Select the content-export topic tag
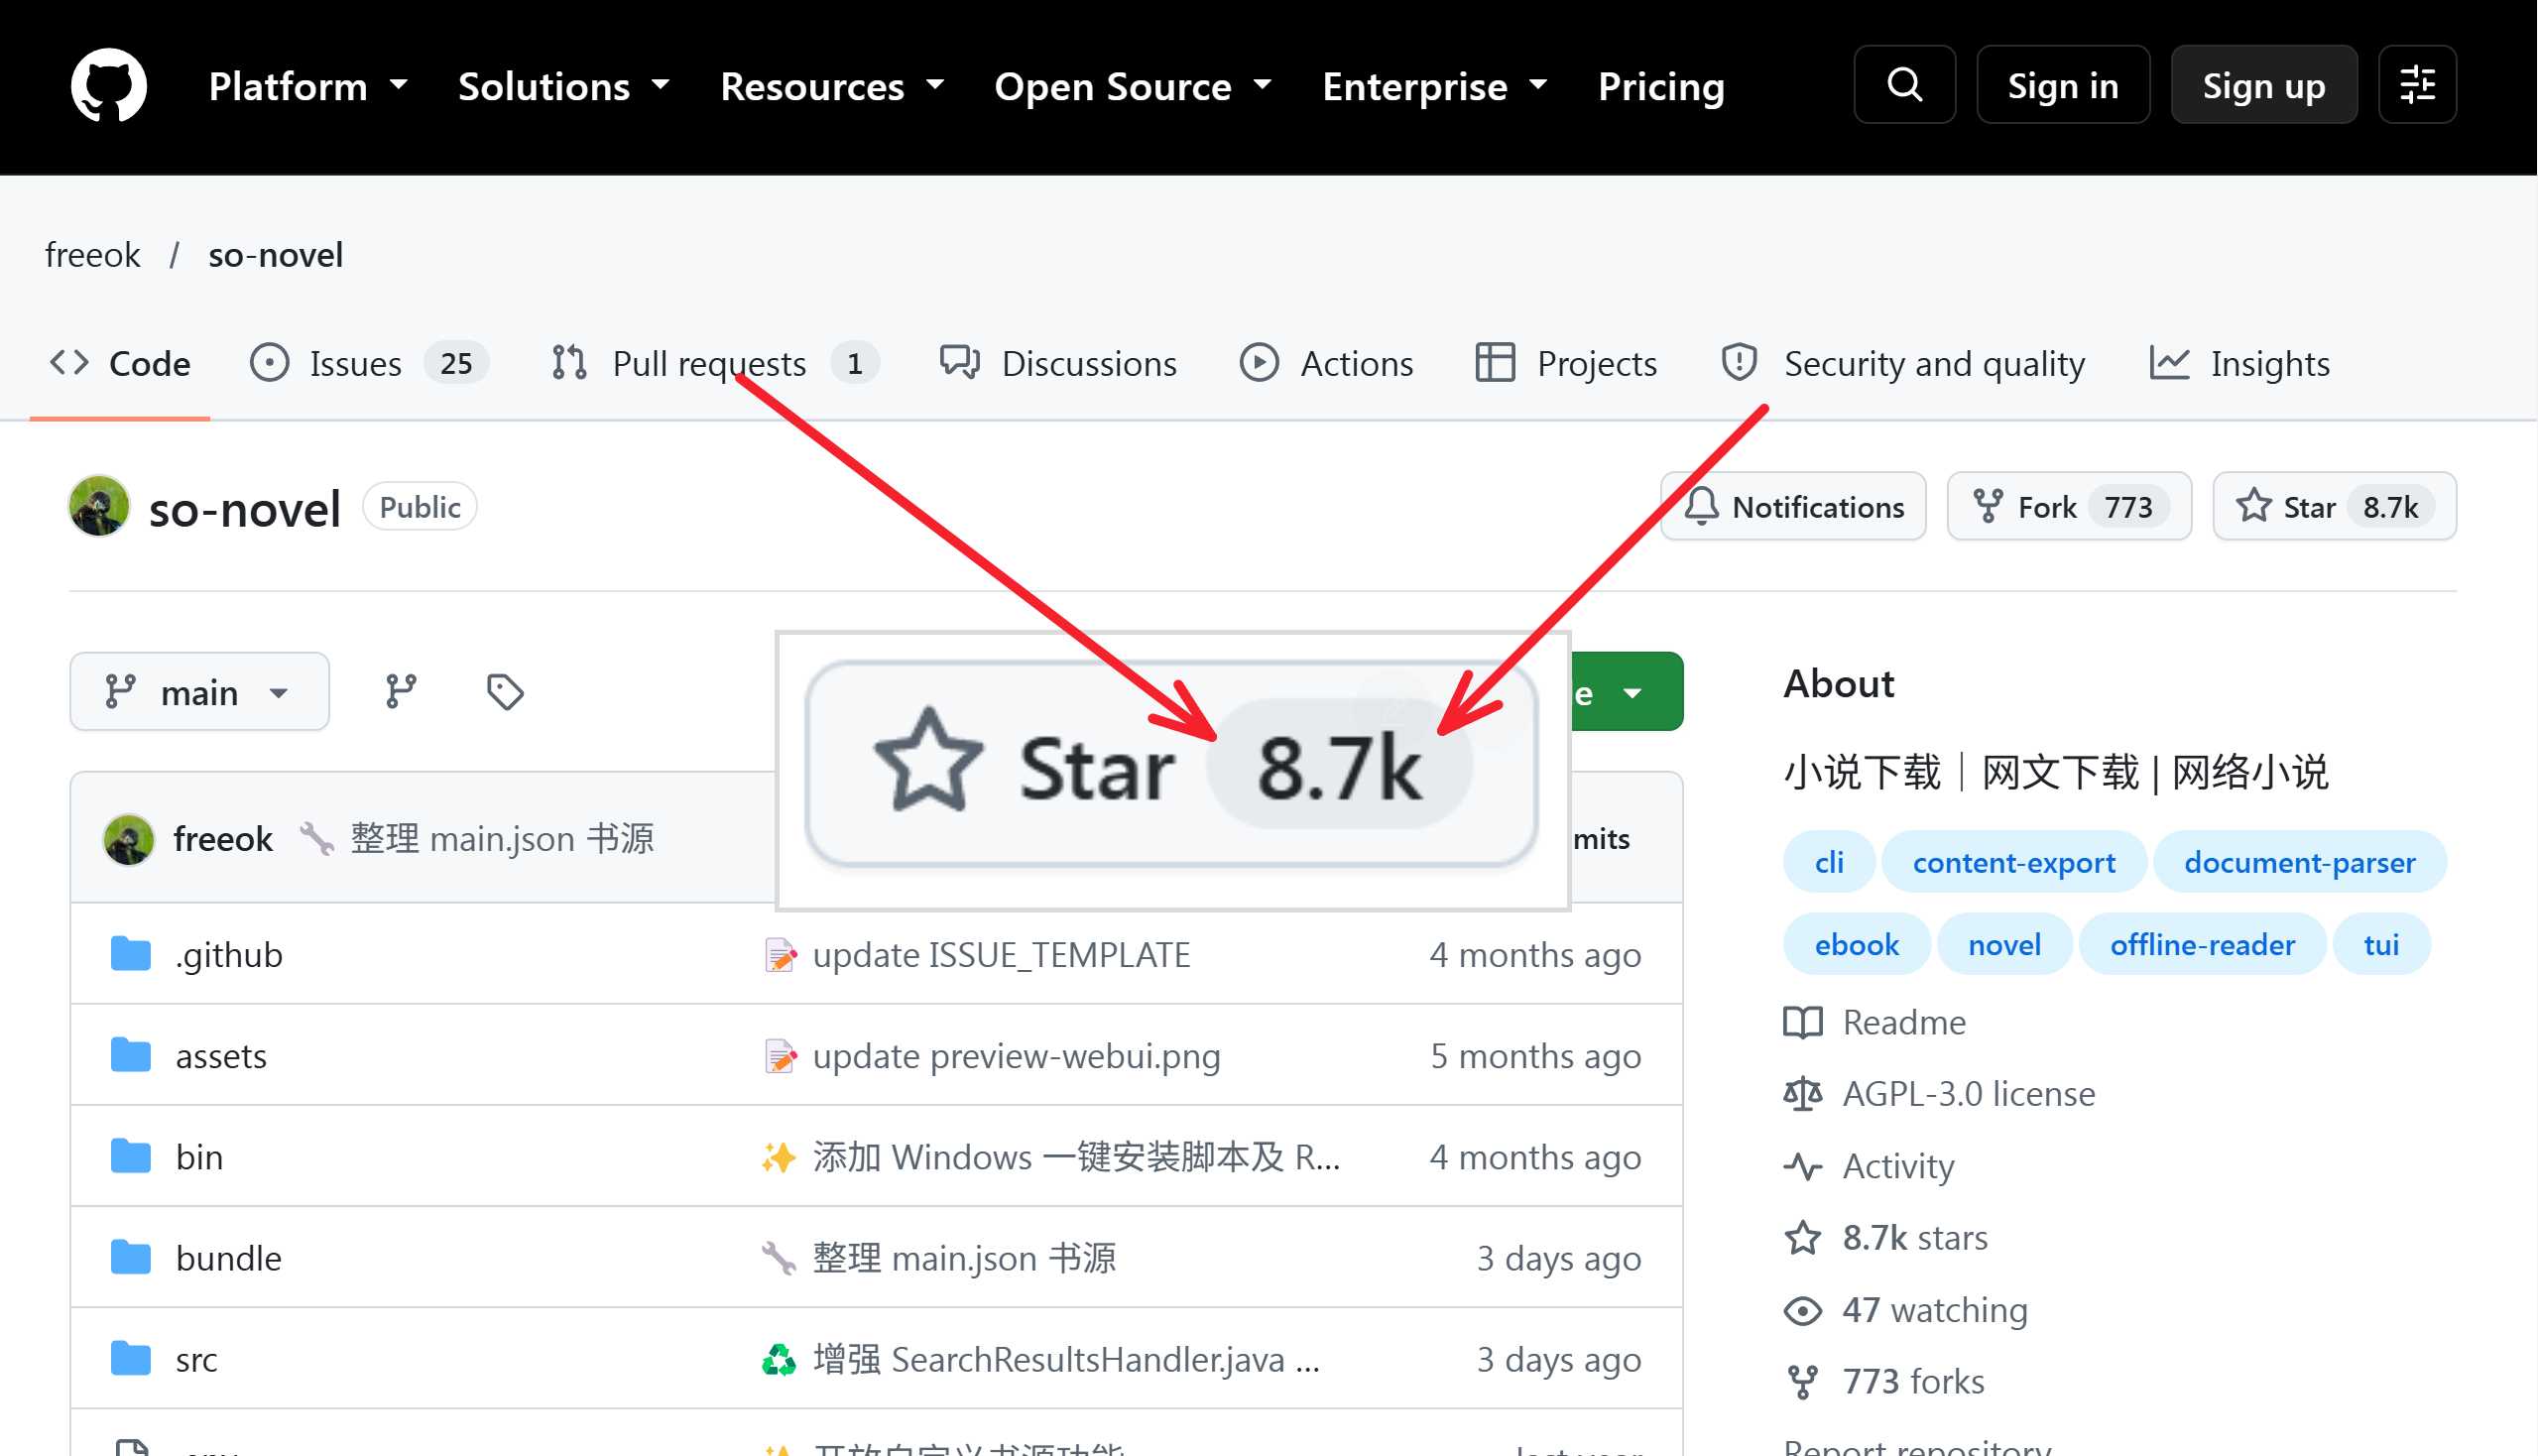 [x=2013, y=862]
